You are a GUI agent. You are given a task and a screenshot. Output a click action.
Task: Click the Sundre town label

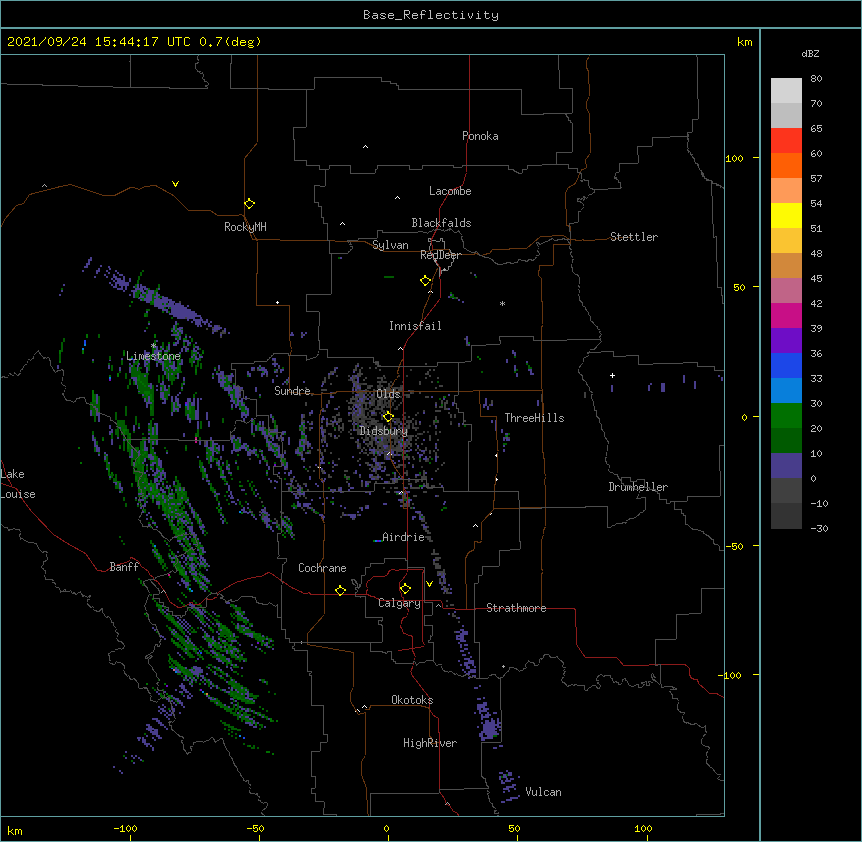[292, 391]
